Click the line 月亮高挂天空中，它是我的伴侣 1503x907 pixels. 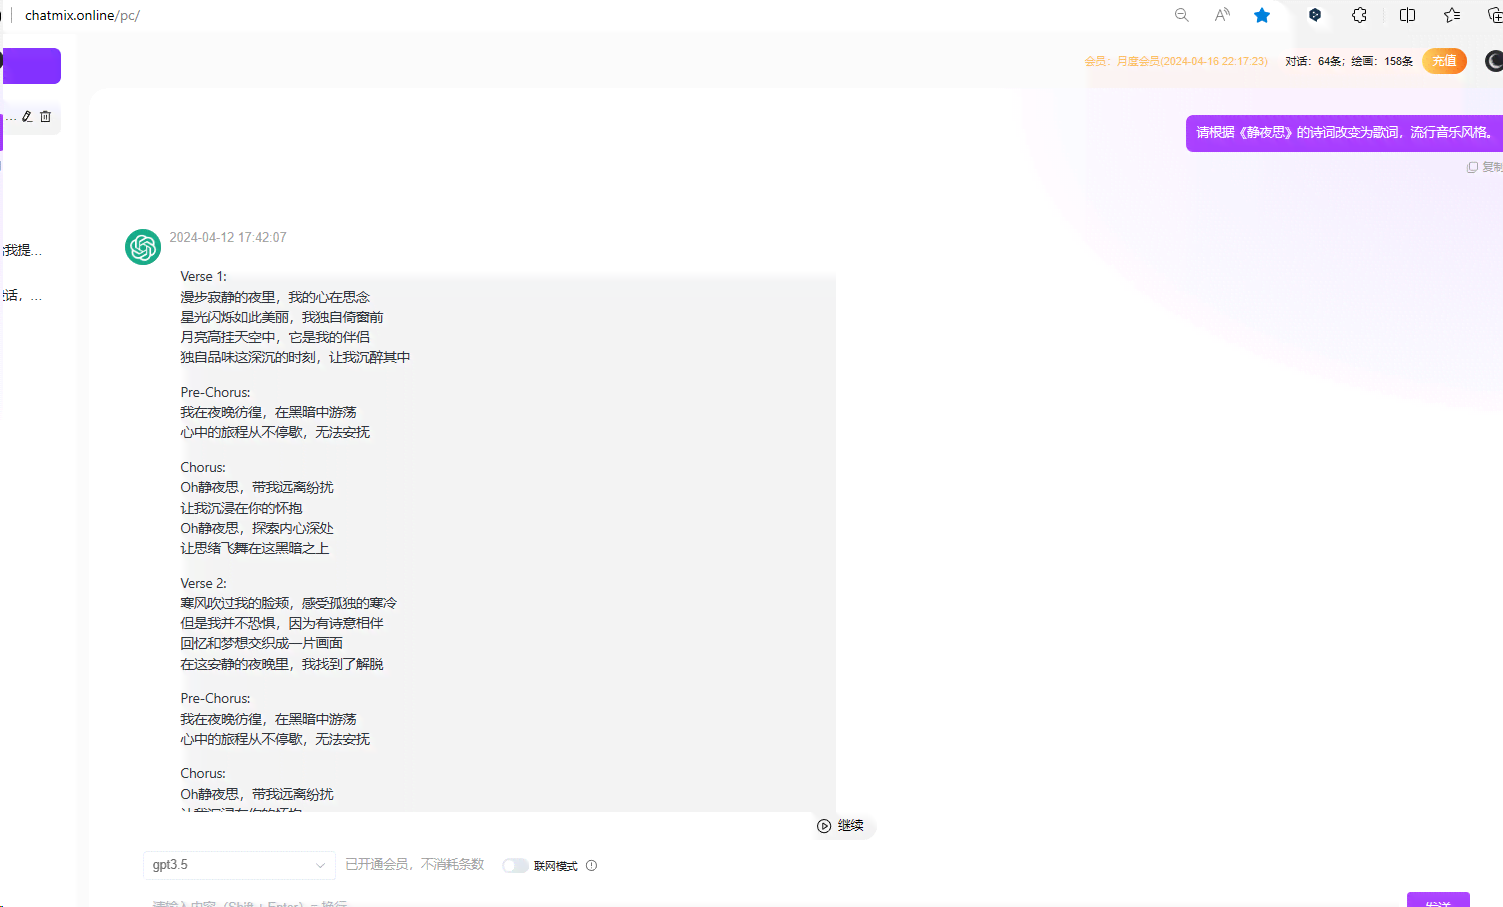pyautogui.click(x=275, y=337)
